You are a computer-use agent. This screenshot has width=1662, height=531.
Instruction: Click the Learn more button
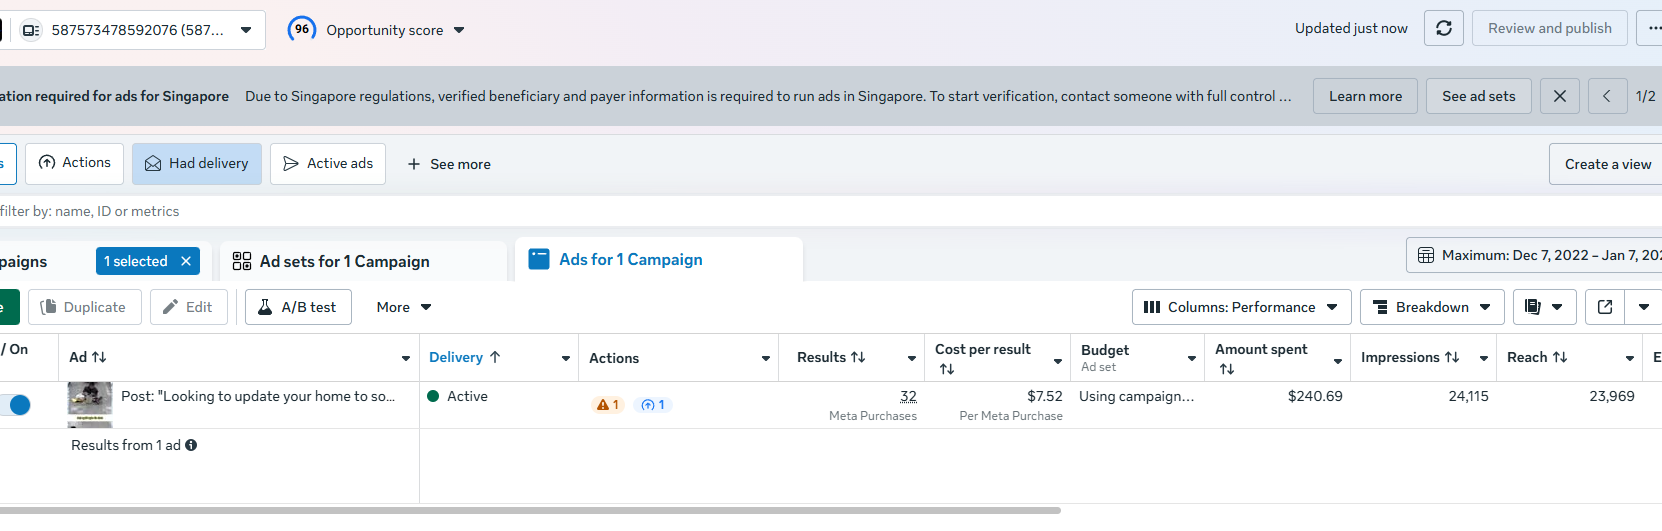pyautogui.click(x=1365, y=96)
